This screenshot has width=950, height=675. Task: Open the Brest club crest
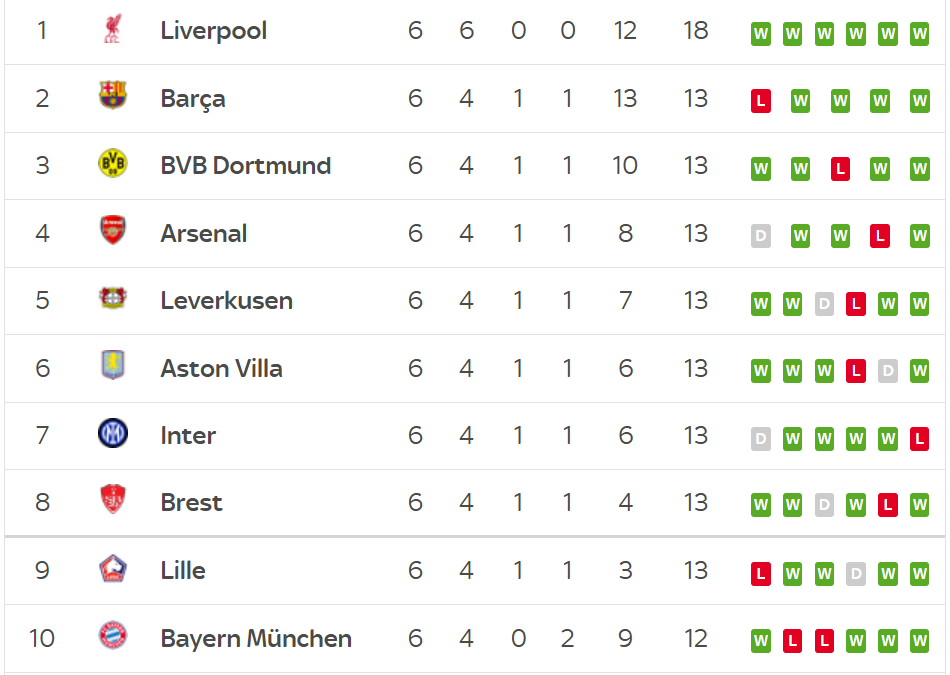pos(113,502)
